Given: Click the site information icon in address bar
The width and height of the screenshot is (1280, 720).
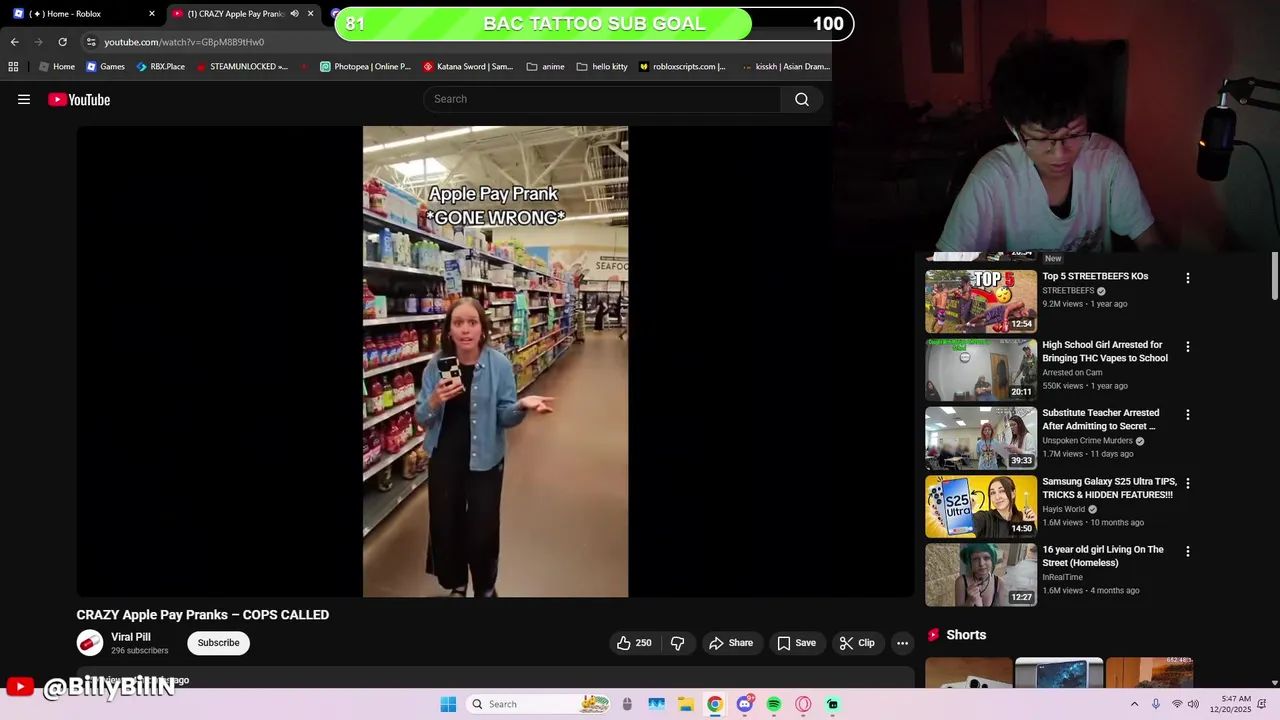Looking at the screenshot, I should (x=91, y=42).
